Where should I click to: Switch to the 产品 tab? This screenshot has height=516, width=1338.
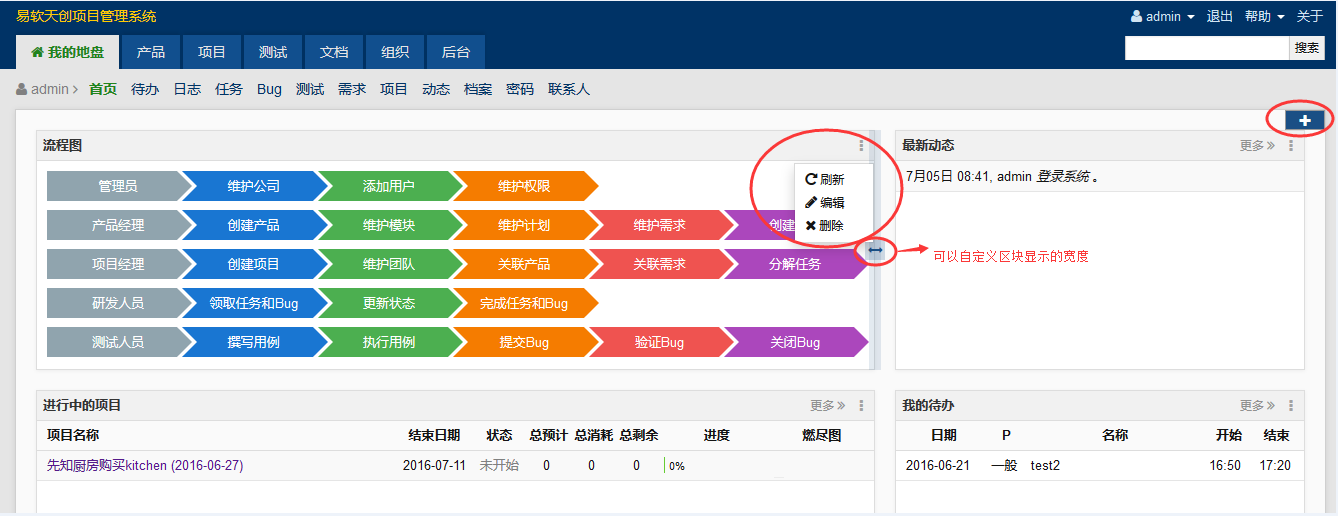click(151, 53)
